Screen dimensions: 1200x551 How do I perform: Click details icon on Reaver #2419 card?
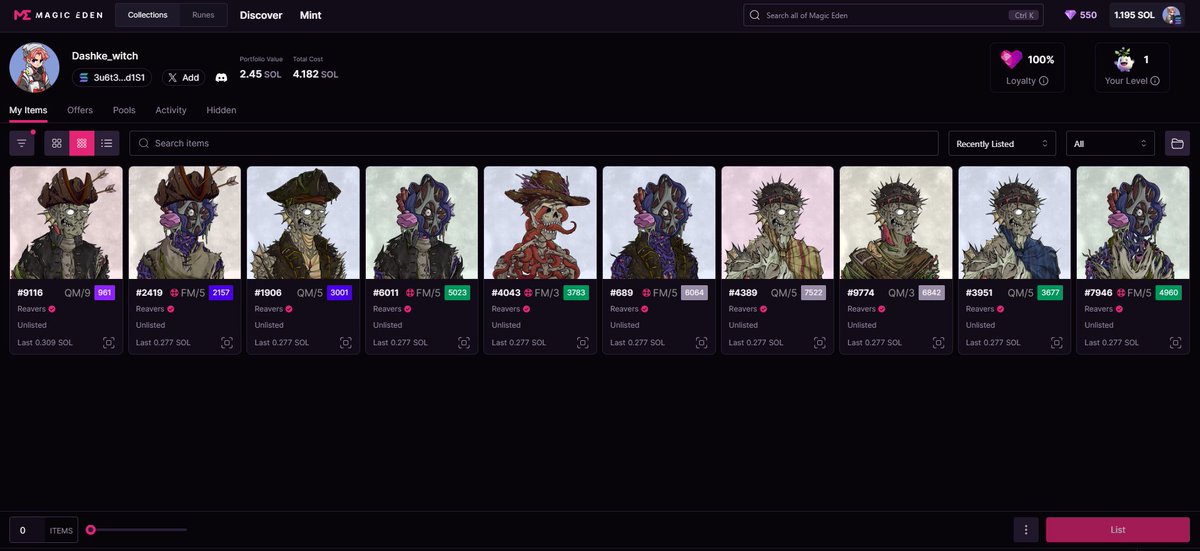(227, 342)
